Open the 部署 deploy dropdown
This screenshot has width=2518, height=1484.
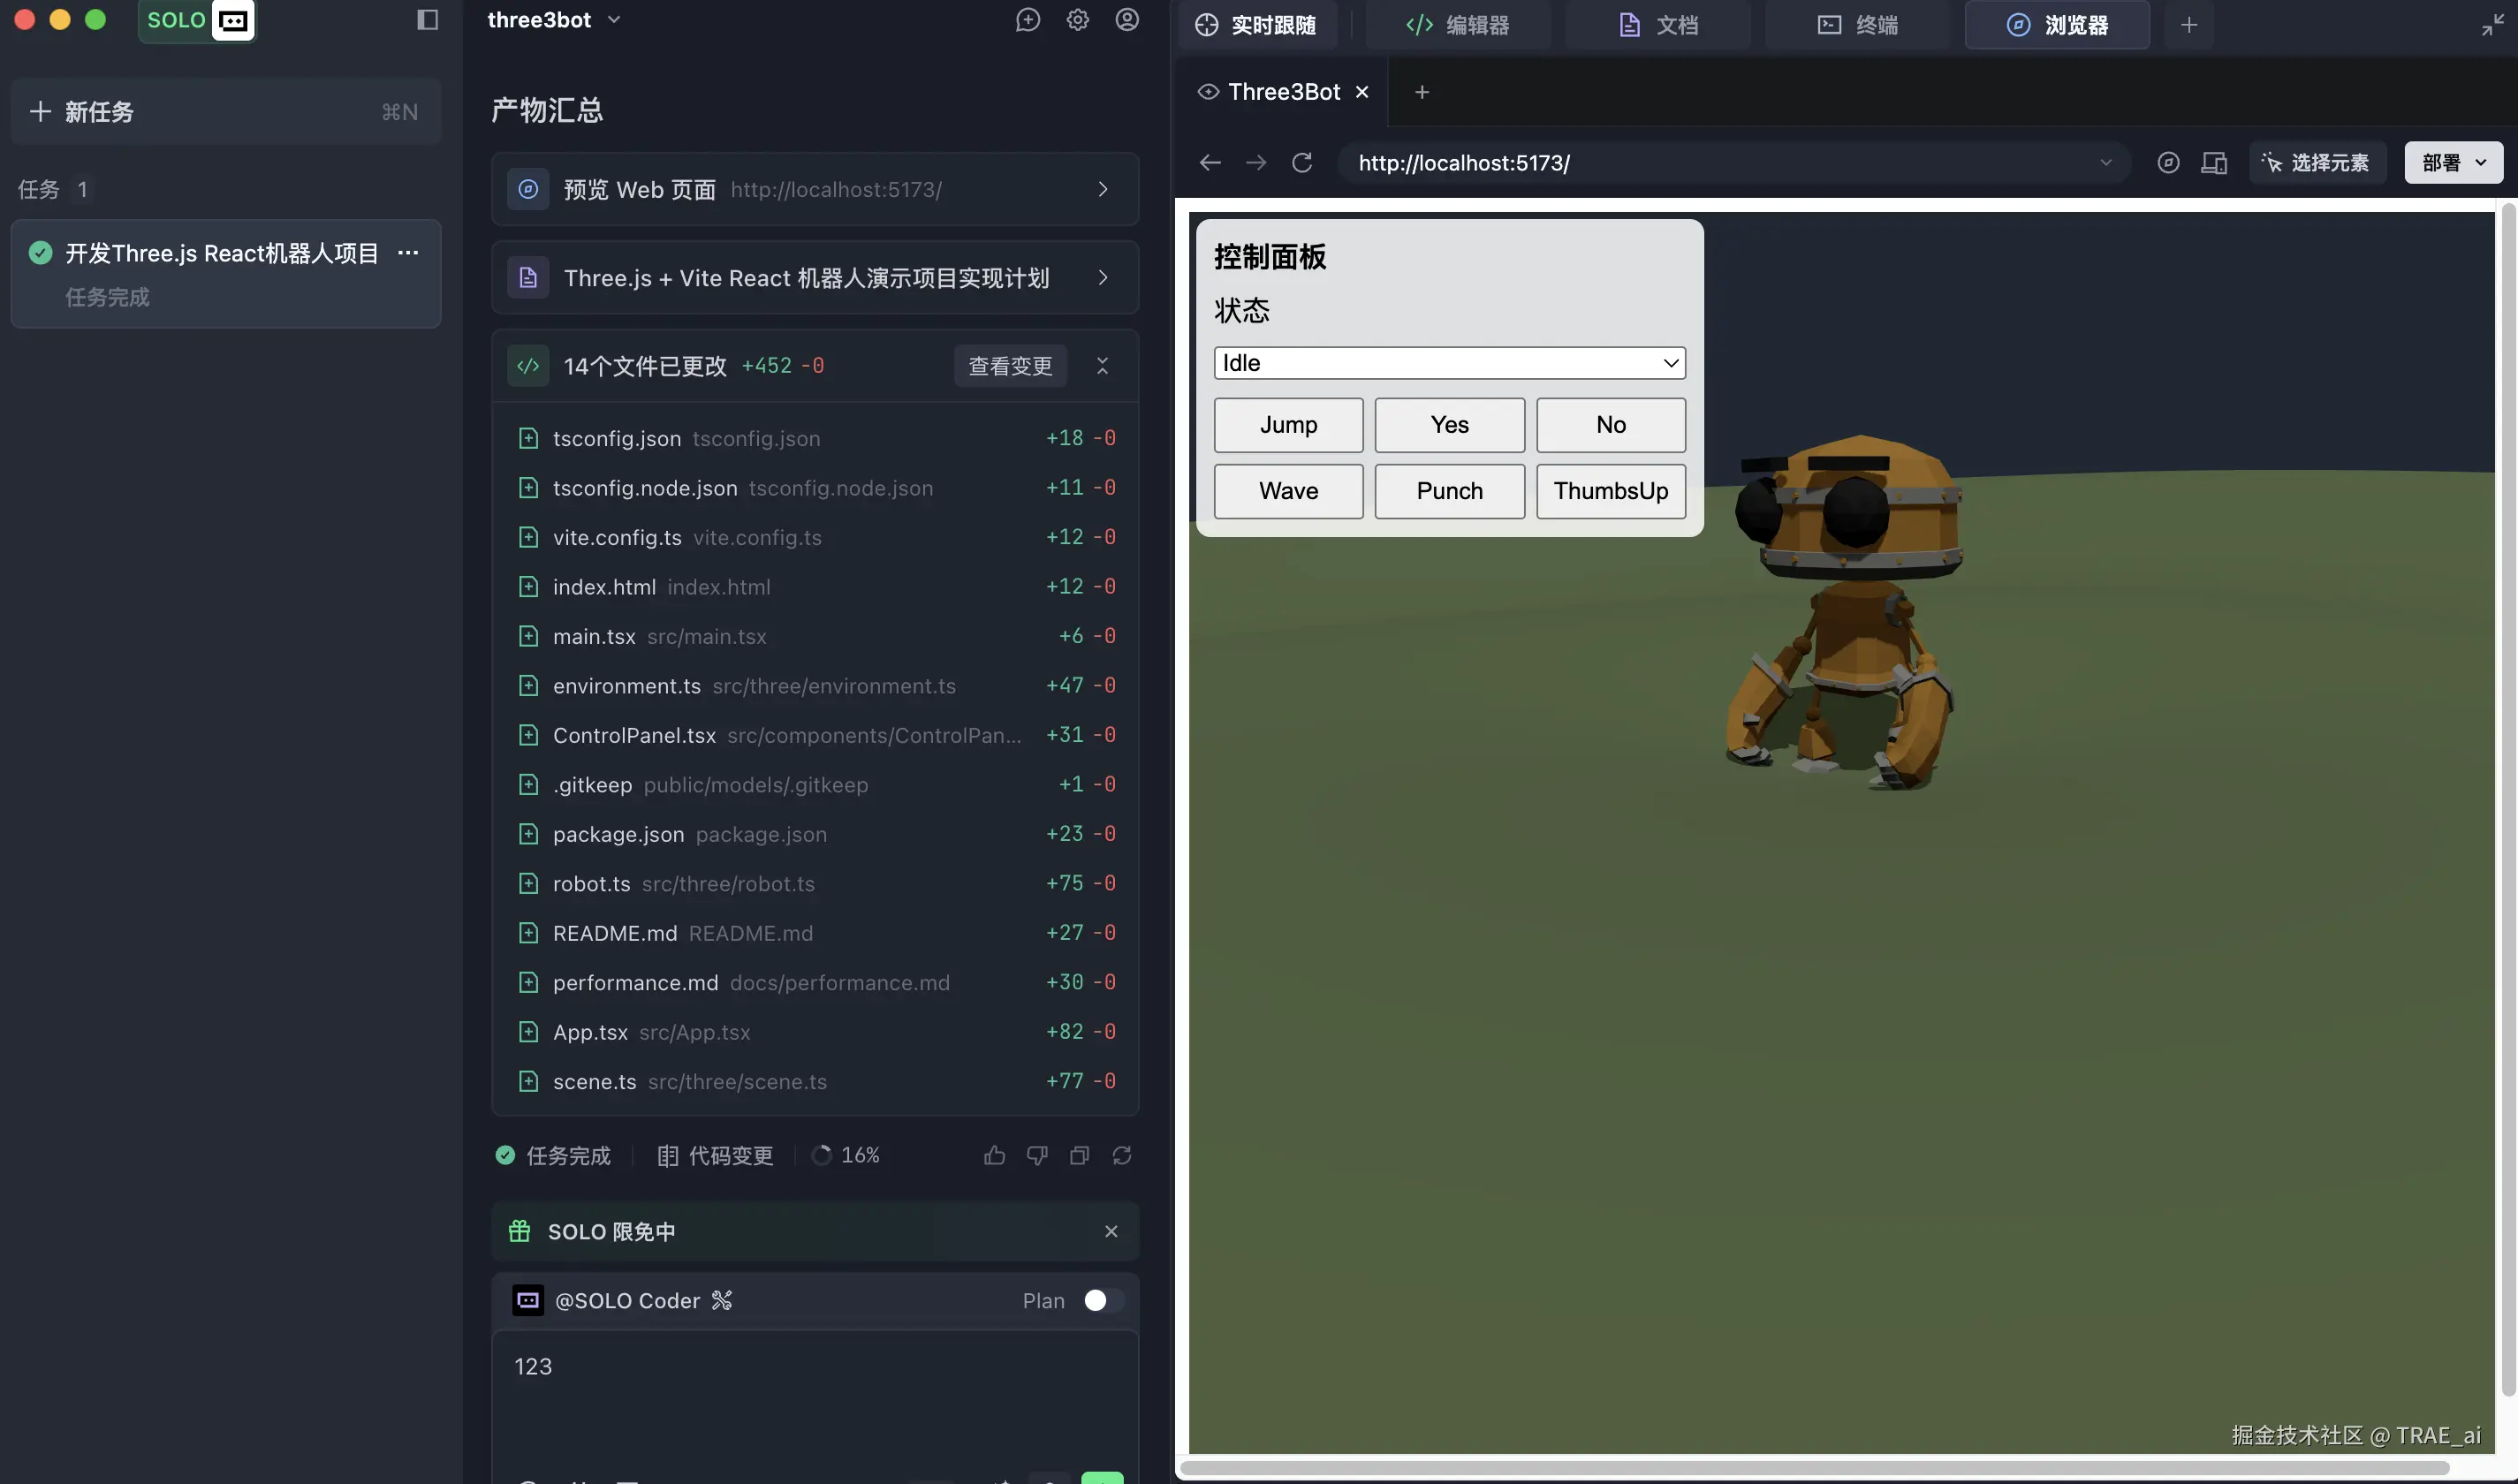pos(2453,162)
